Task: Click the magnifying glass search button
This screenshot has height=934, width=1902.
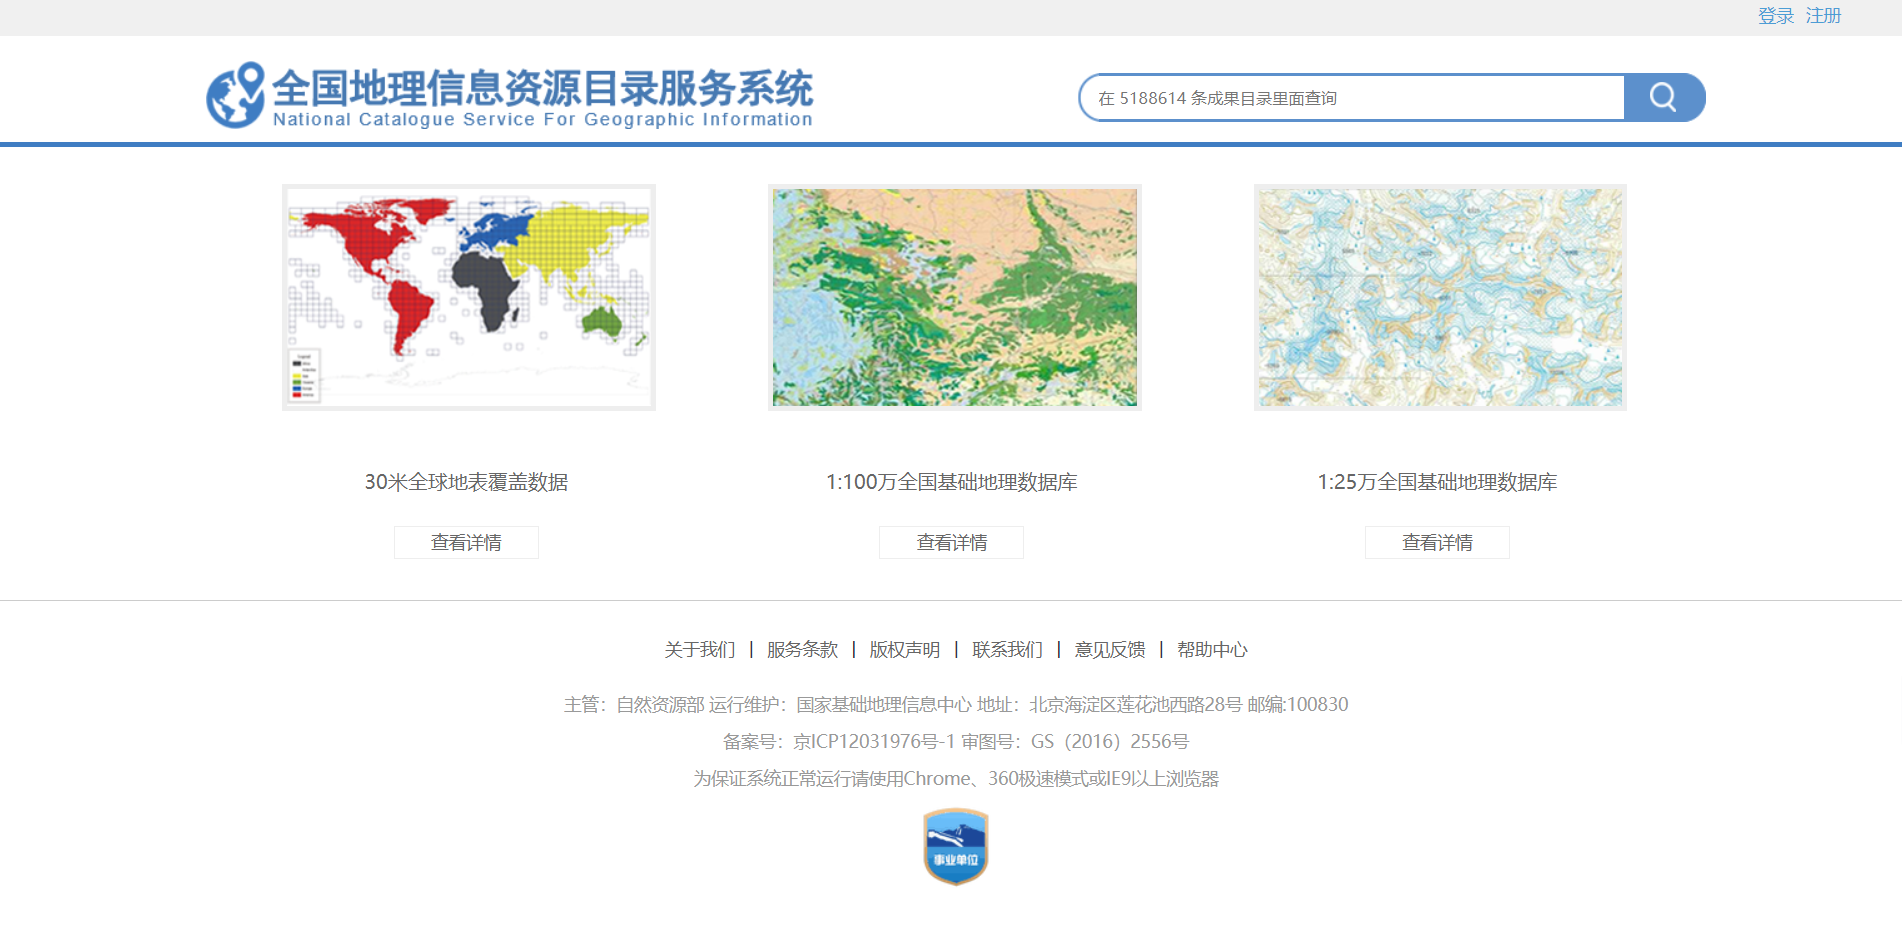Action: click(1663, 97)
